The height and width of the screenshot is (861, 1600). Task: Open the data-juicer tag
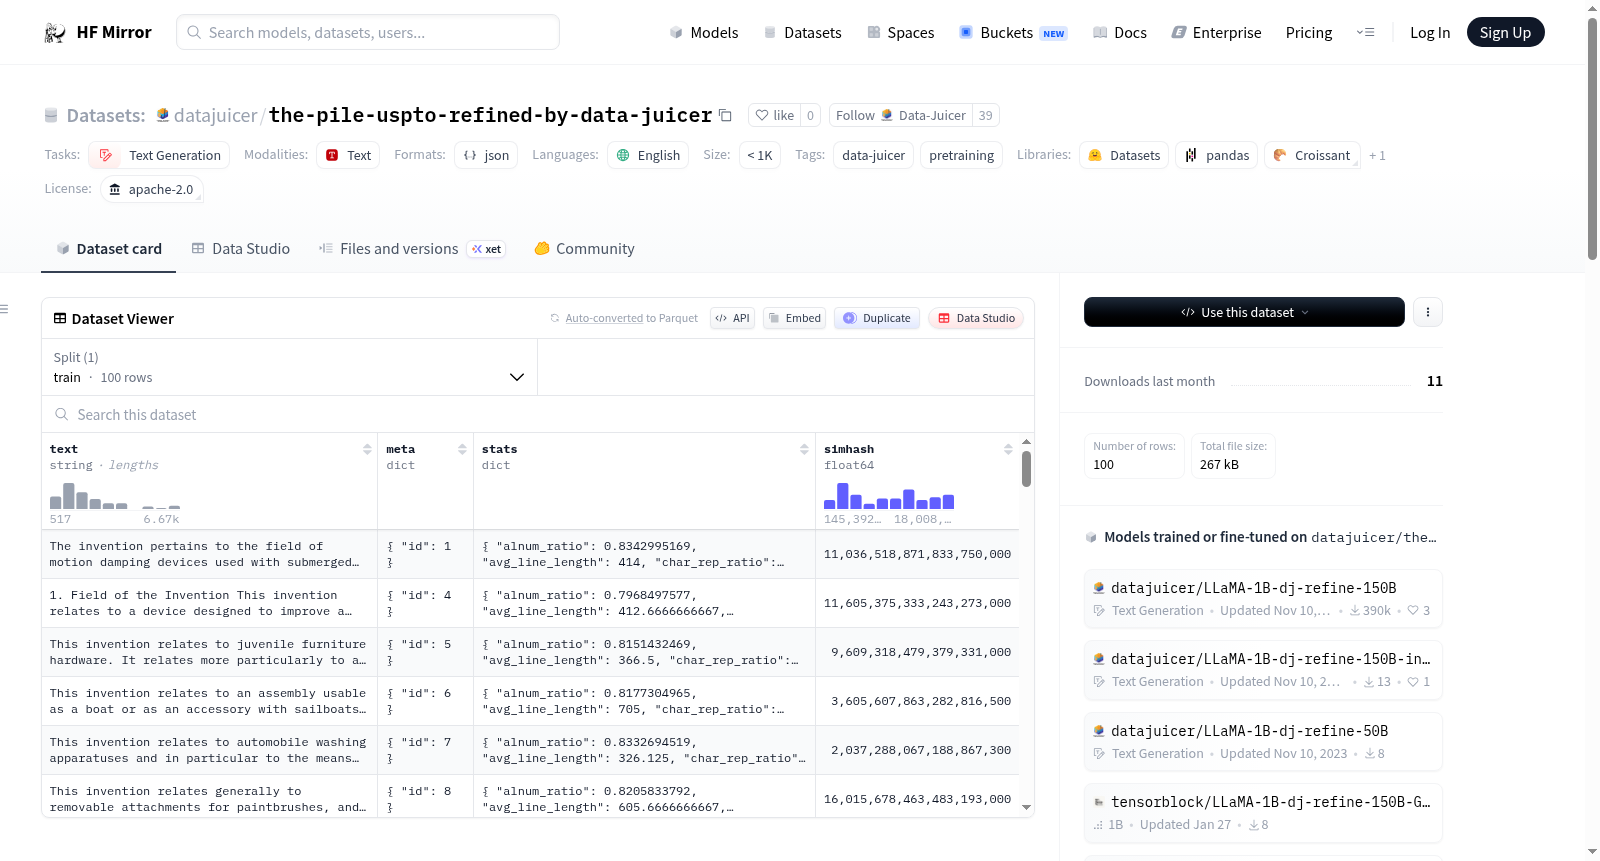[x=873, y=155]
